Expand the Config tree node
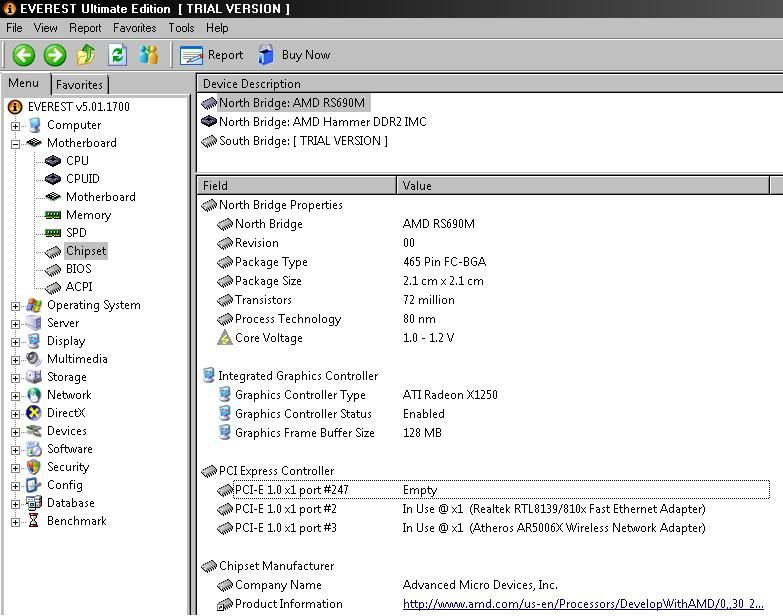Viewport: 783px width, 616px height. [x=15, y=486]
